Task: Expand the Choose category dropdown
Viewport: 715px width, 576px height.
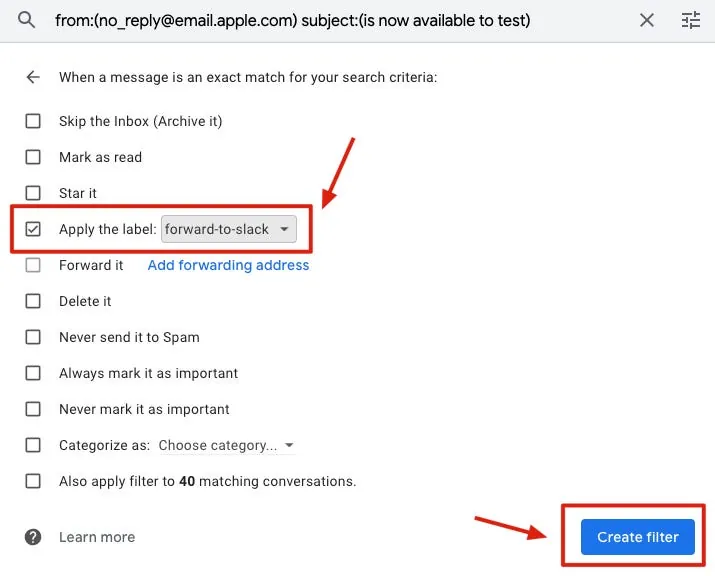Action: click(x=226, y=445)
